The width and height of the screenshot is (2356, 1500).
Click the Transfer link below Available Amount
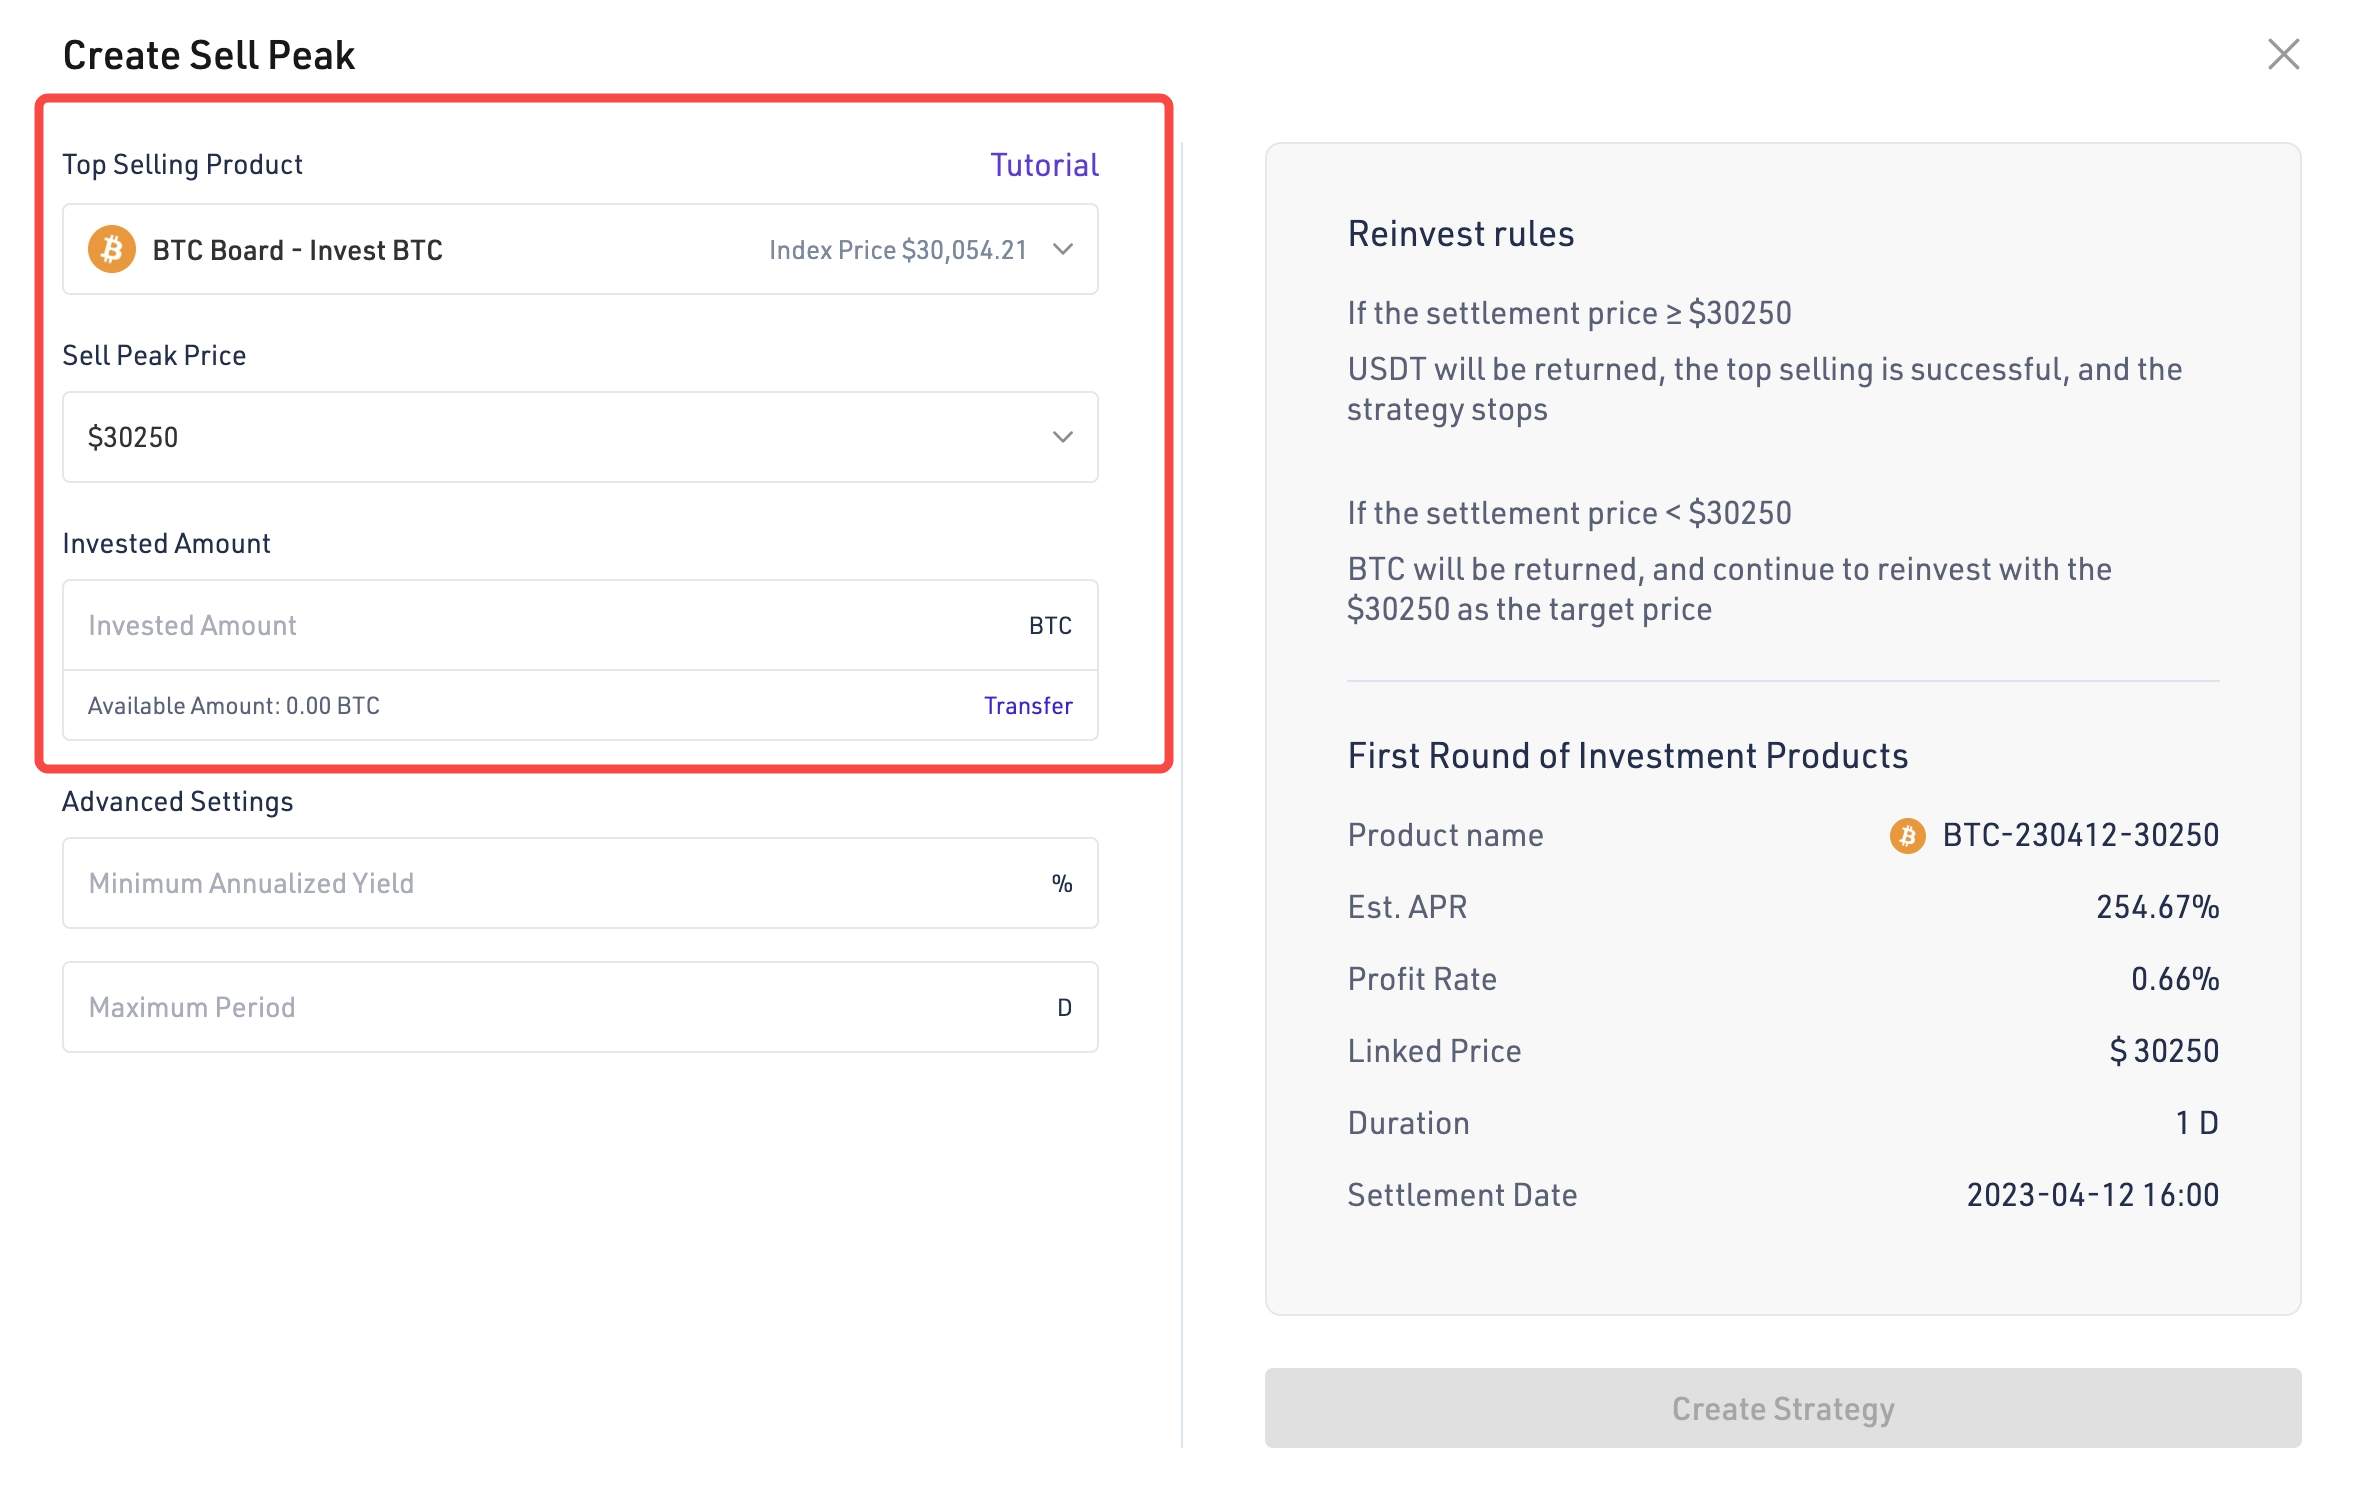tap(1028, 704)
